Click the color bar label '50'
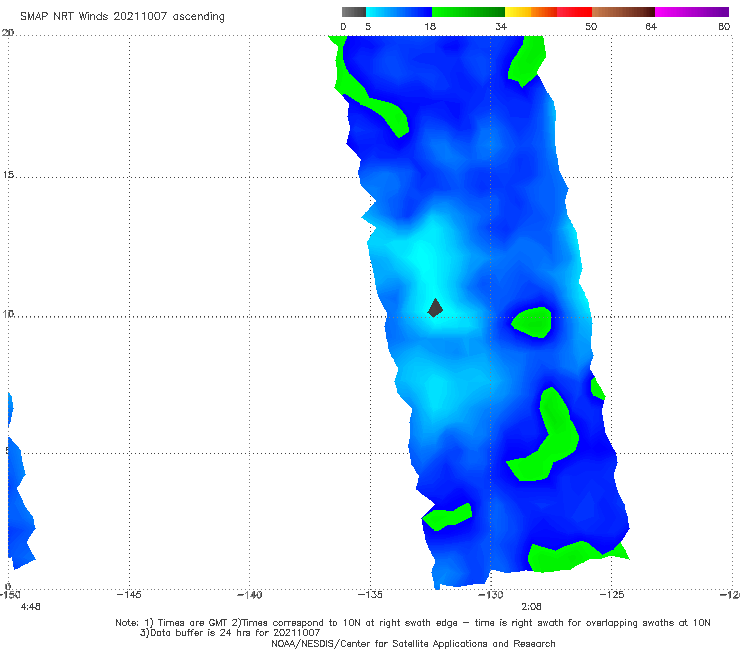 tap(591, 27)
